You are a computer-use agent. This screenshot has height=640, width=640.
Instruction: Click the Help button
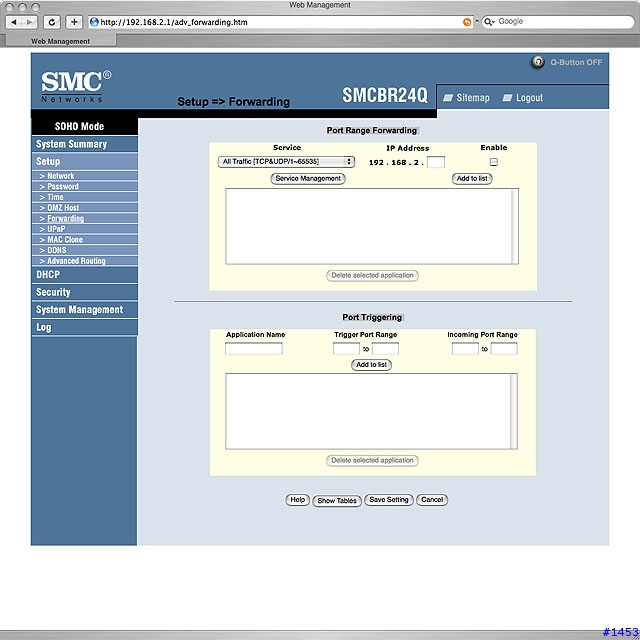pyautogui.click(x=297, y=500)
